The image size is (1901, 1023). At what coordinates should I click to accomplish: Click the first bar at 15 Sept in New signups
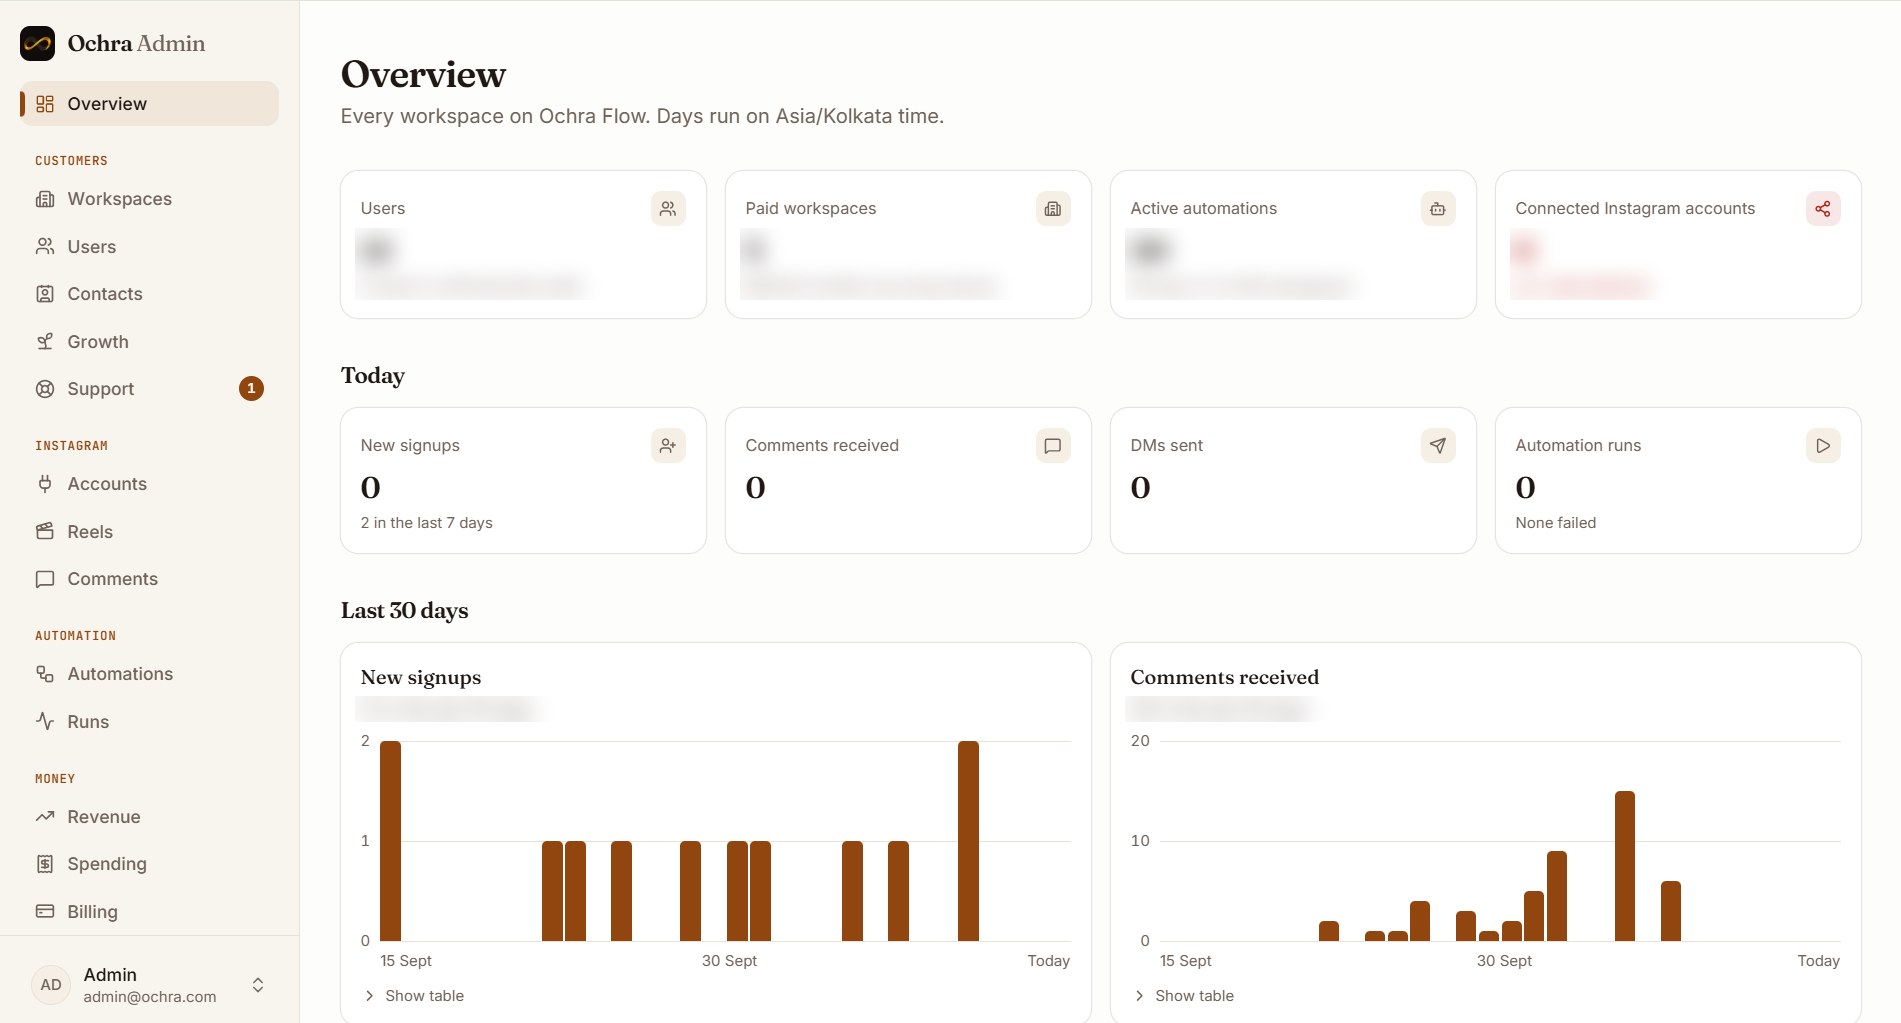[391, 841]
